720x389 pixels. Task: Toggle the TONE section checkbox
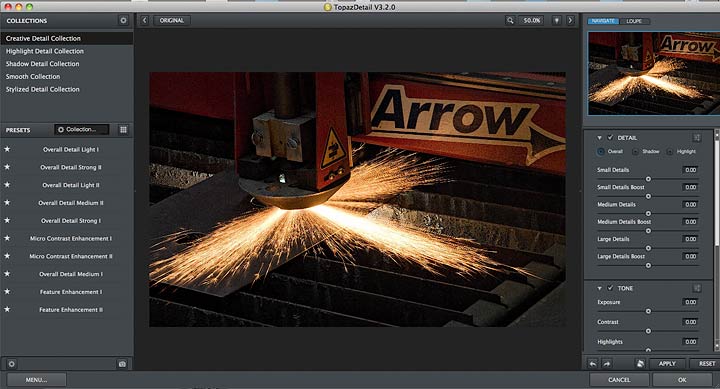pyautogui.click(x=610, y=288)
